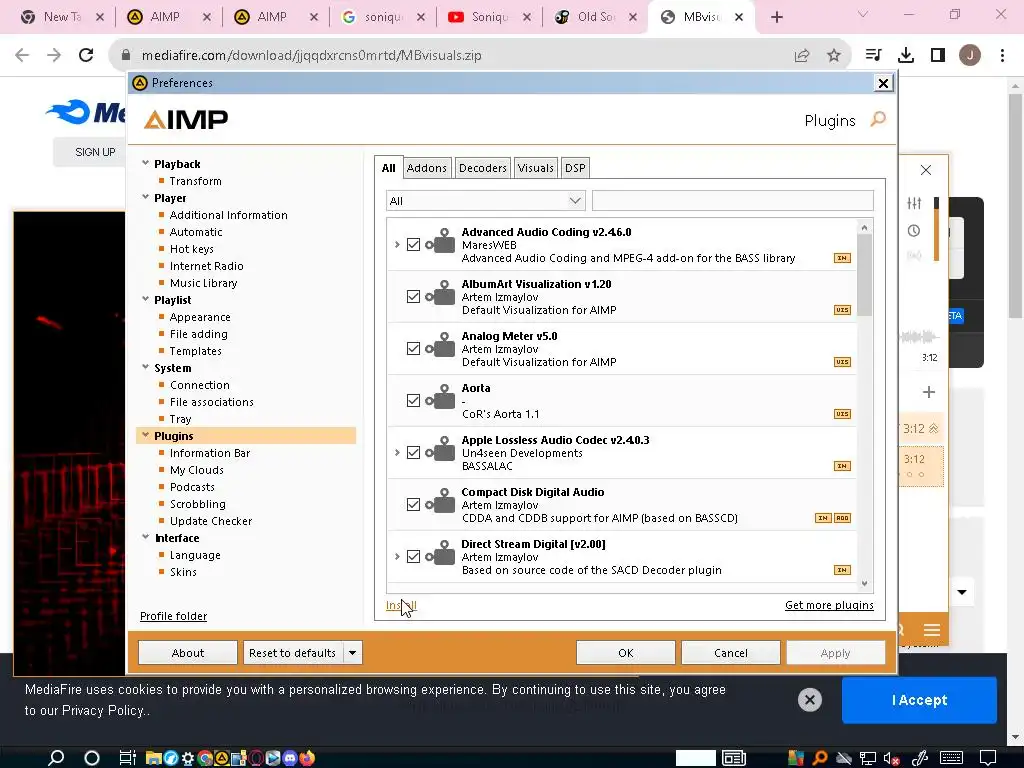Click the AIMP logo in Preferences header
1024x768 pixels.
tap(186, 120)
